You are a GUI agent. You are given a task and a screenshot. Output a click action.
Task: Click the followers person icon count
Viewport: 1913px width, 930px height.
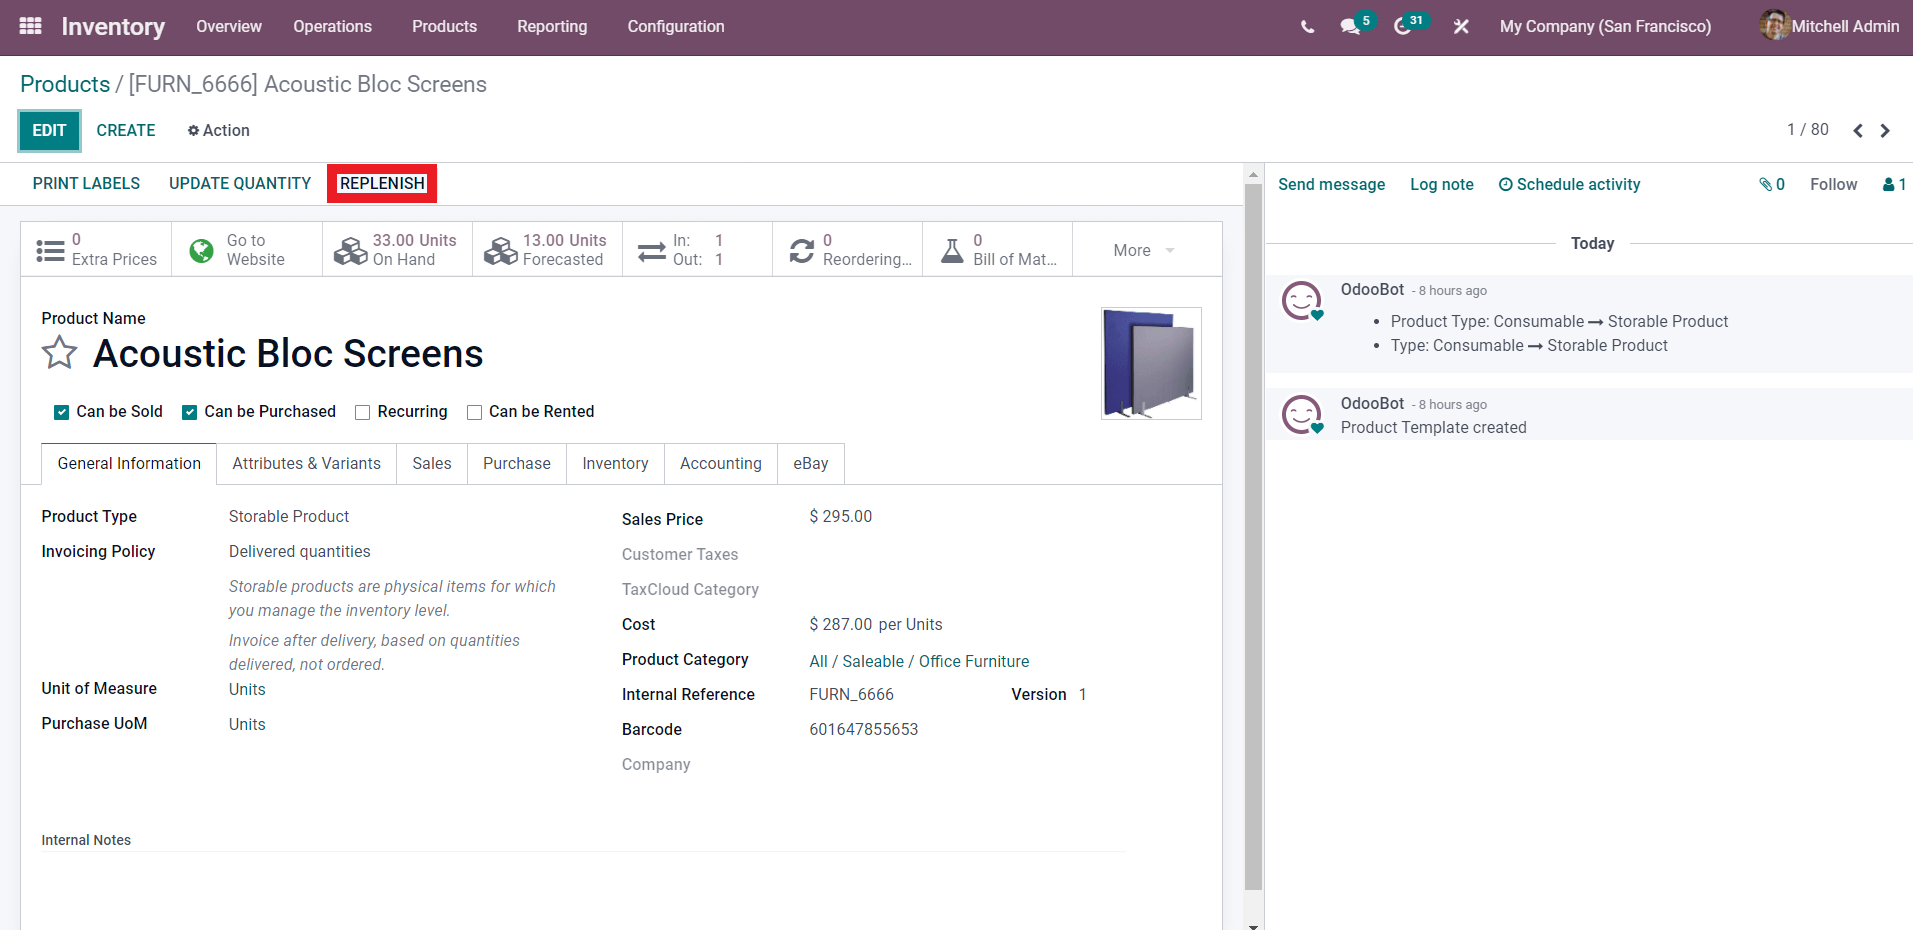pos(1894,184)
